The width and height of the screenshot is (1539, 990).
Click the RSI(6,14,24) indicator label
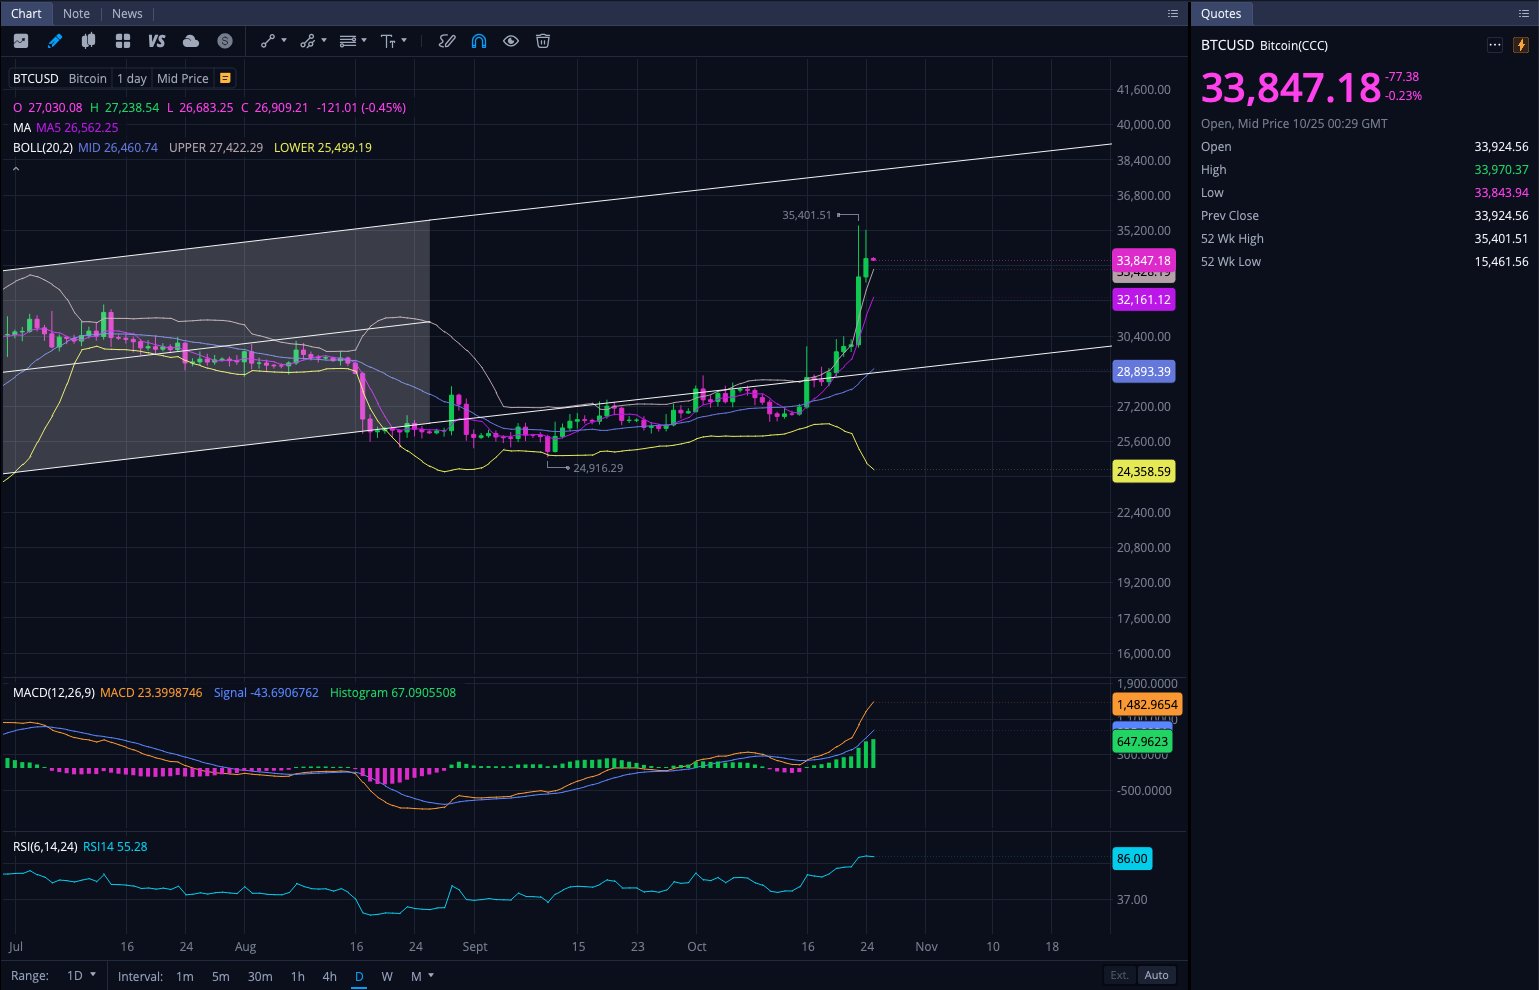45,846
